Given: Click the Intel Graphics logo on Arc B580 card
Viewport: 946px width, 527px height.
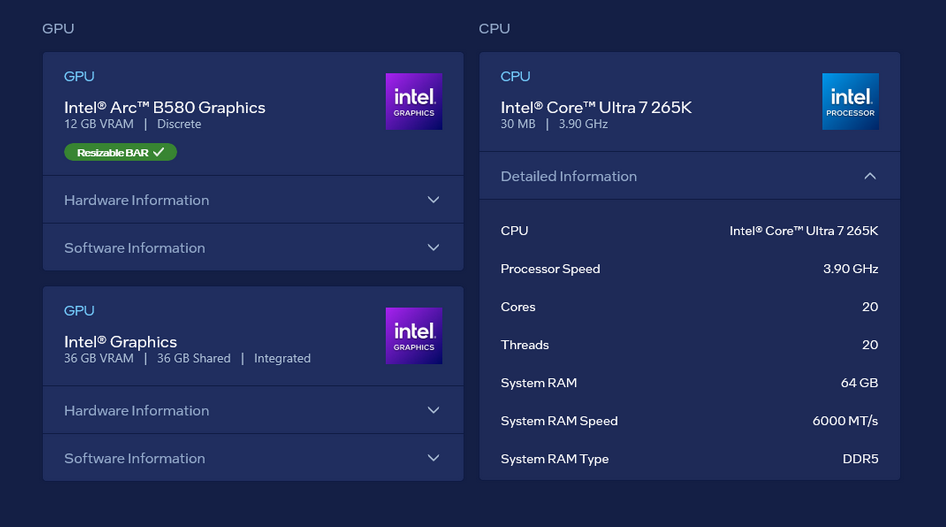Looking at the screenshot, I should pos(414,101).
